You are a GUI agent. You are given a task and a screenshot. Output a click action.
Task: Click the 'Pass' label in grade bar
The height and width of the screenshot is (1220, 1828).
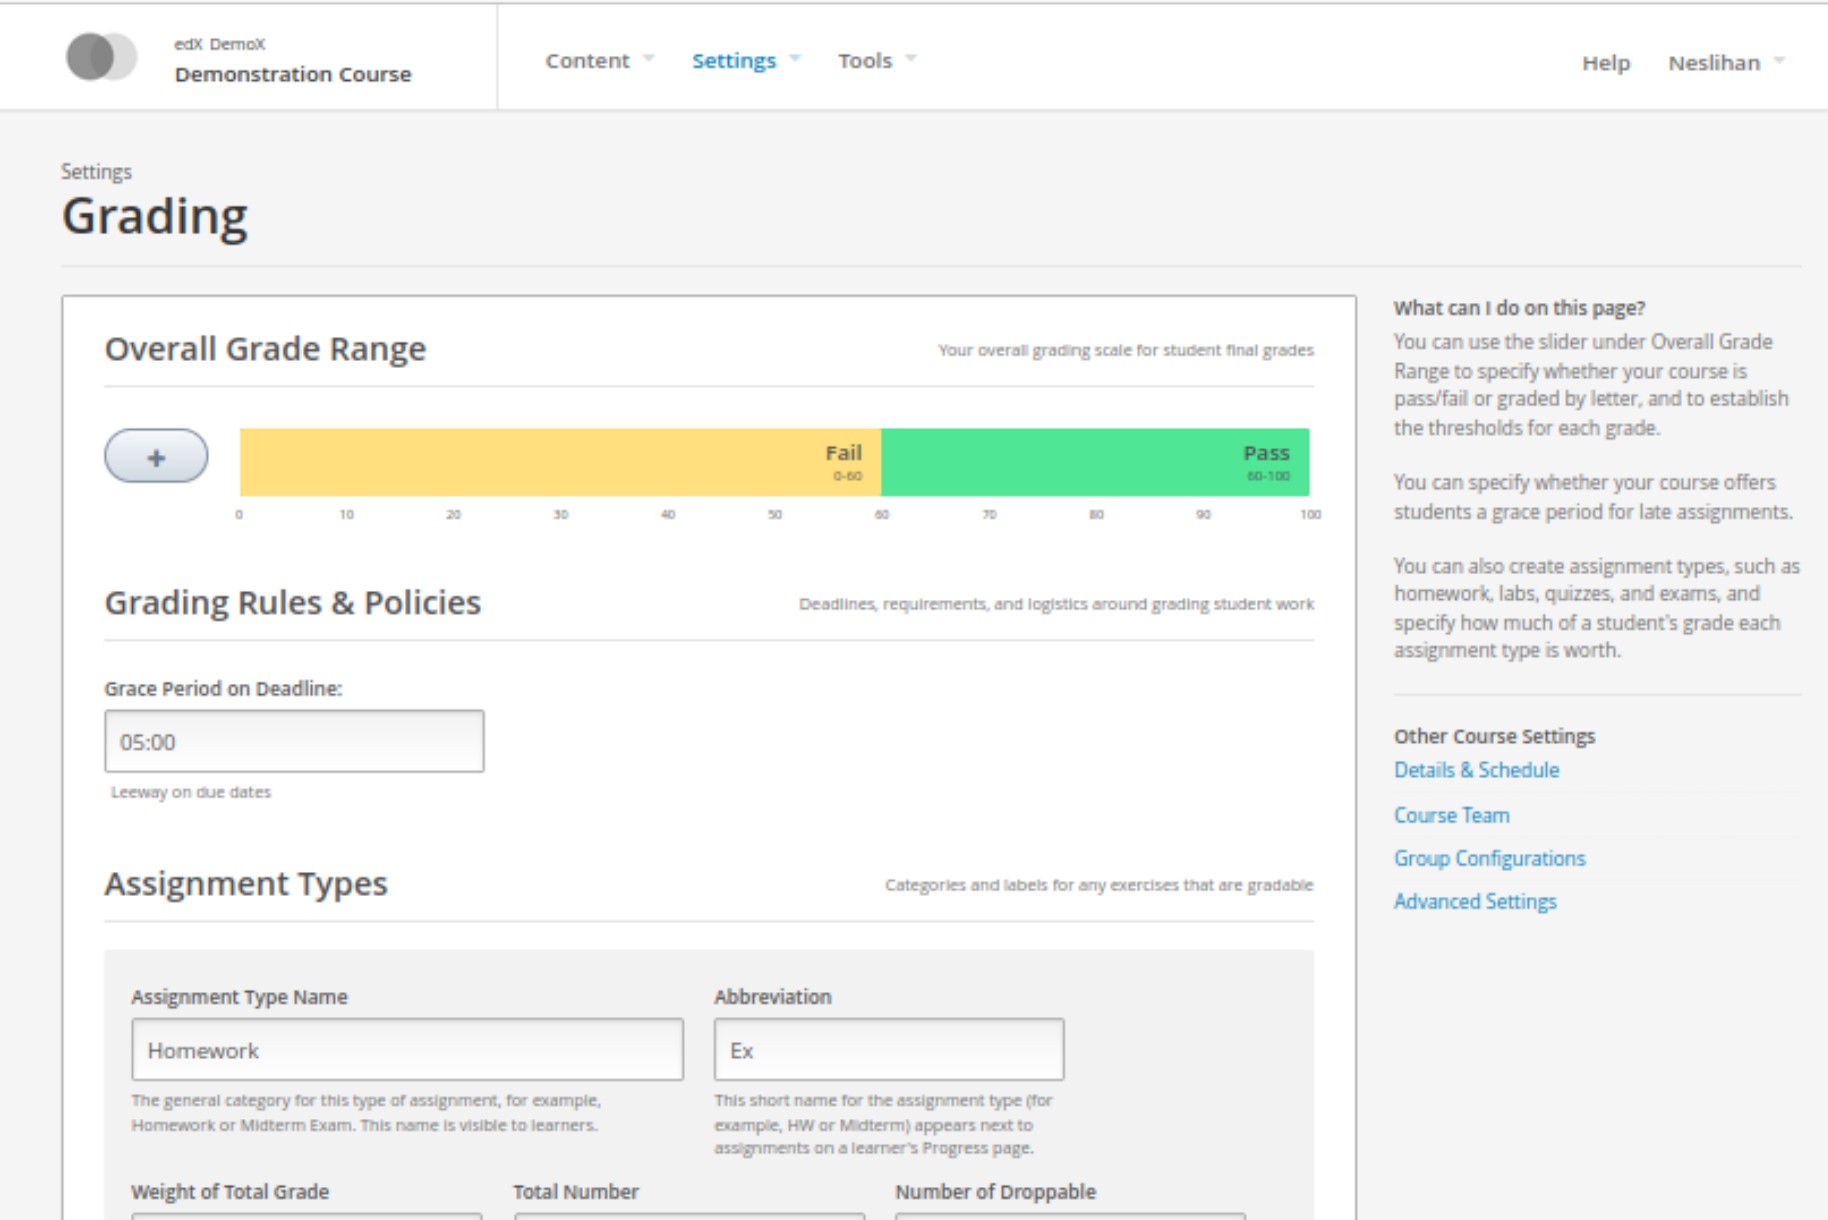(1266, 453)
